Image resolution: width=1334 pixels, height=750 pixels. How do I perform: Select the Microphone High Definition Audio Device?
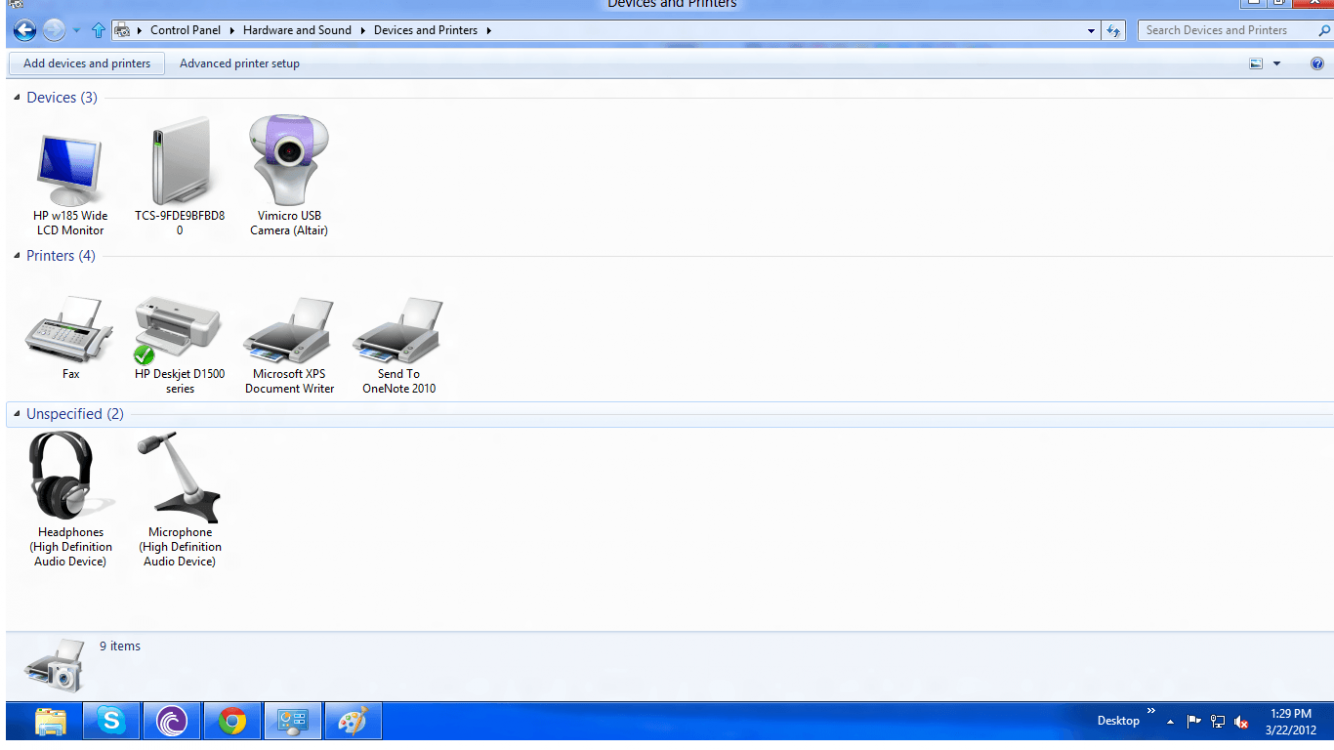point(180,500)
